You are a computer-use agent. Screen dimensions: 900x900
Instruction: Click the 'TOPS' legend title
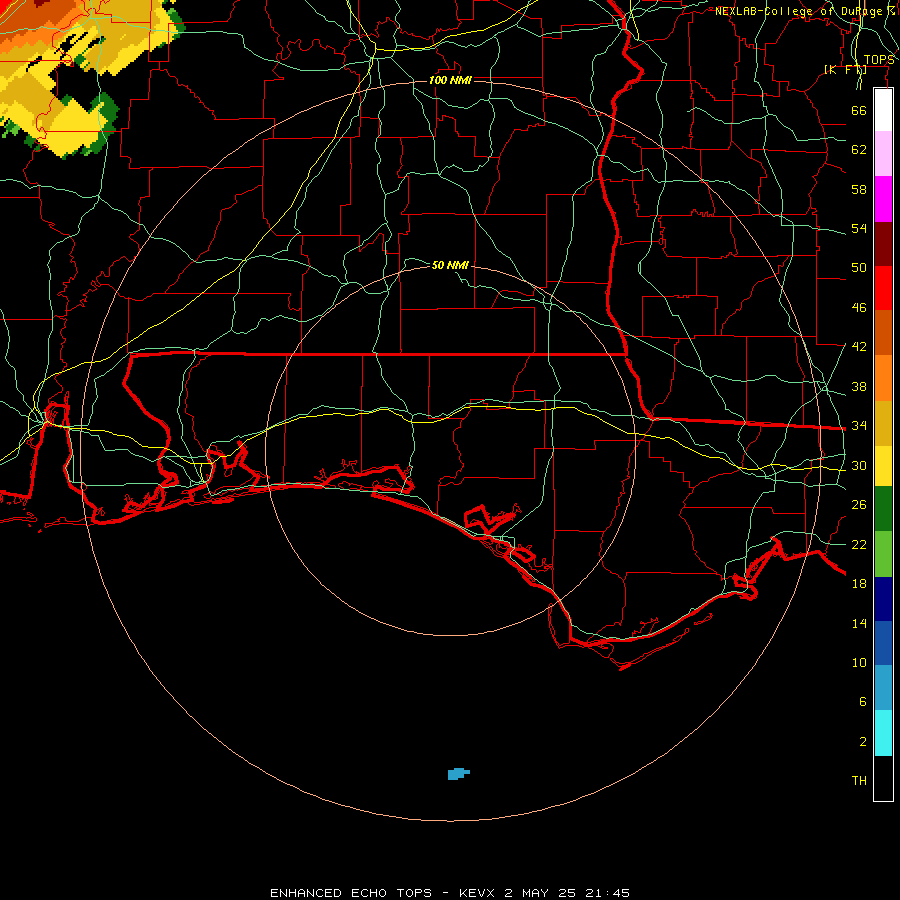click(879, 60)
